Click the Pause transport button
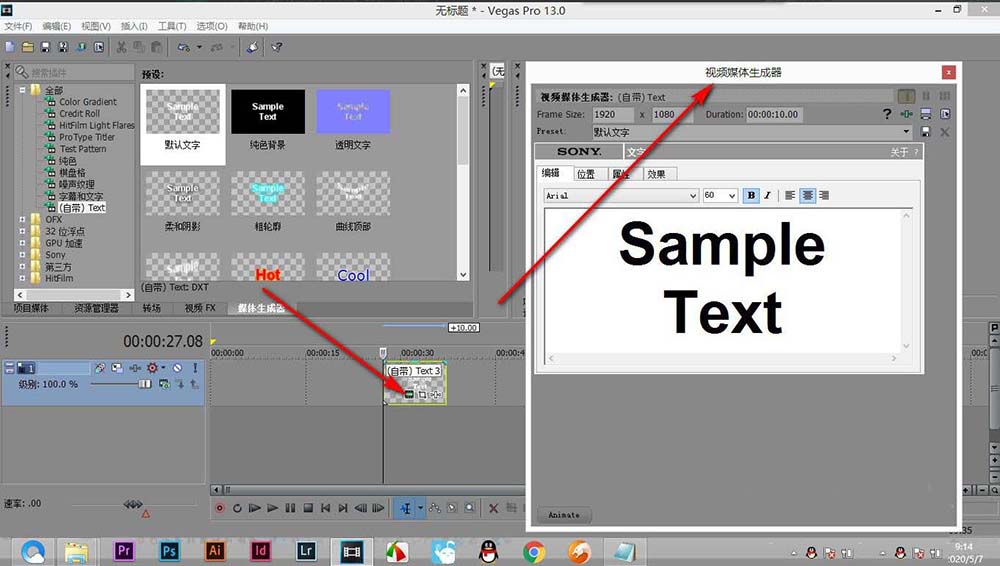 290,509
